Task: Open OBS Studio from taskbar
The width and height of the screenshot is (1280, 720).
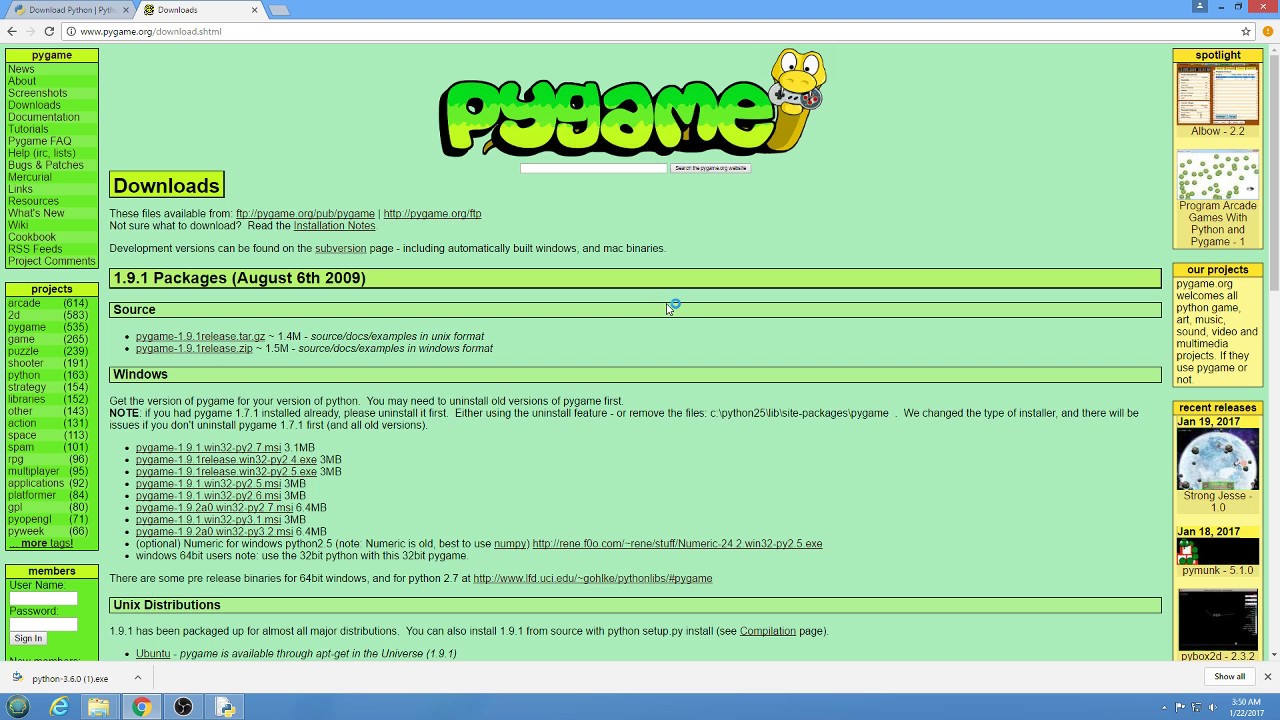Action: point(183,707)
